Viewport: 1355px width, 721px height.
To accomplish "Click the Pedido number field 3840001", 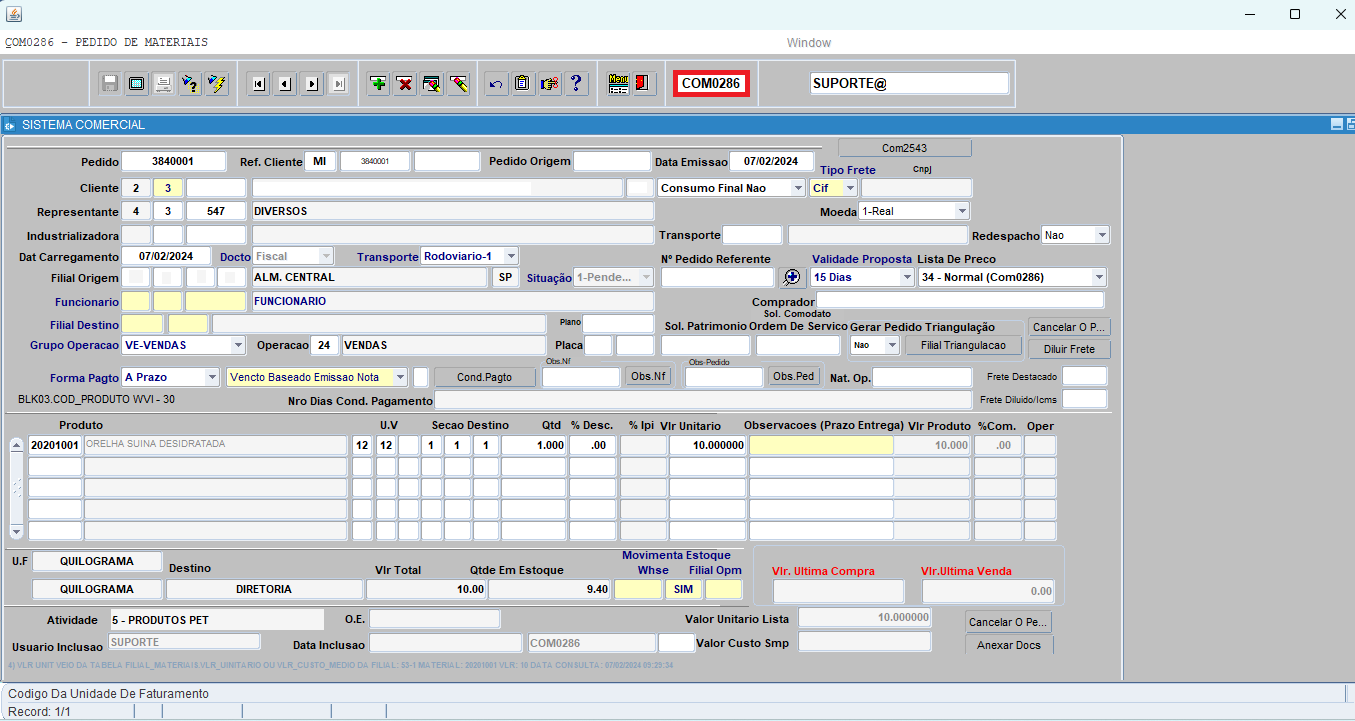I will point(176,161).
